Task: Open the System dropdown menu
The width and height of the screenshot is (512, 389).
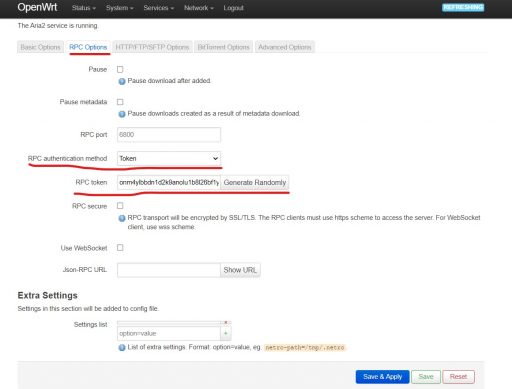Action: [x=120, y=8]
